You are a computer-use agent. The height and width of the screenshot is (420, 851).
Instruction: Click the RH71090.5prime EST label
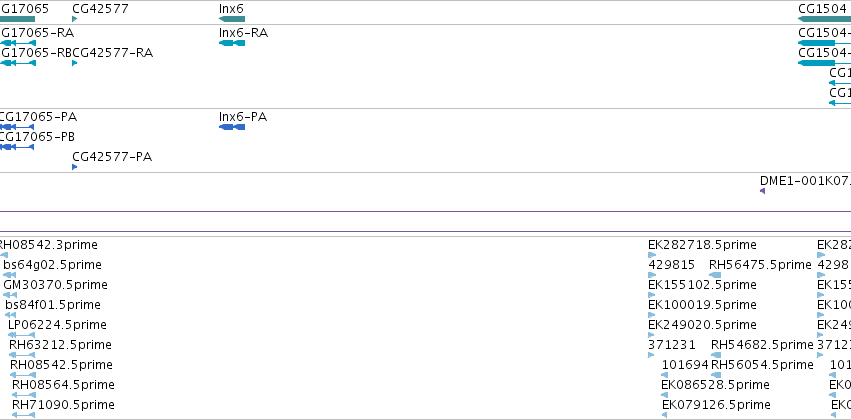coord(63,405)
